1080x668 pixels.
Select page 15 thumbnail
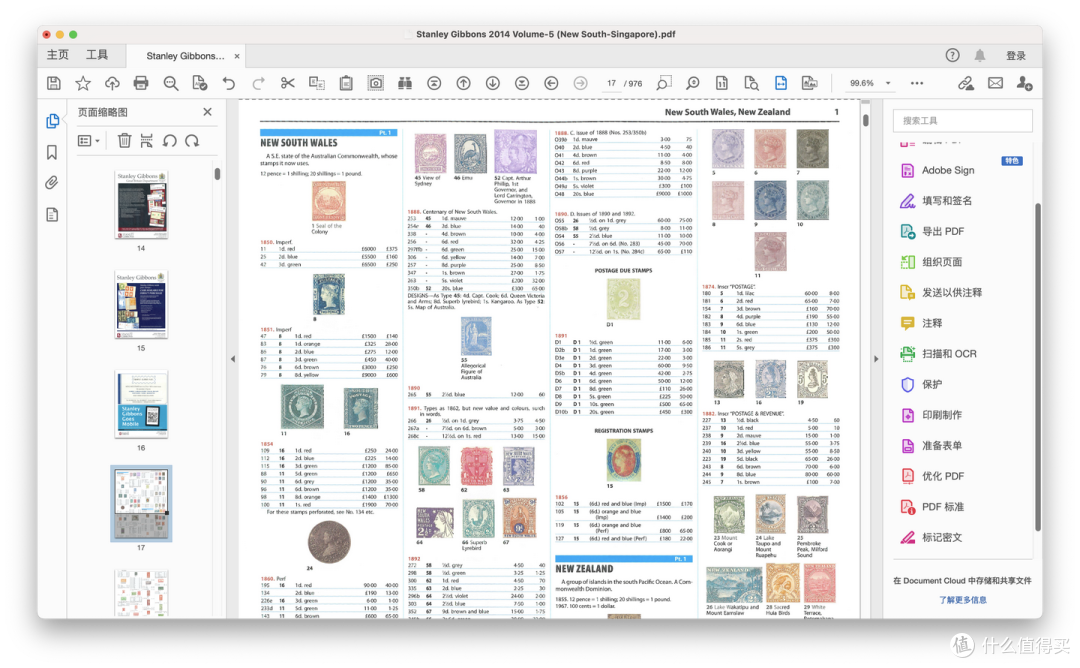point(141,304)
